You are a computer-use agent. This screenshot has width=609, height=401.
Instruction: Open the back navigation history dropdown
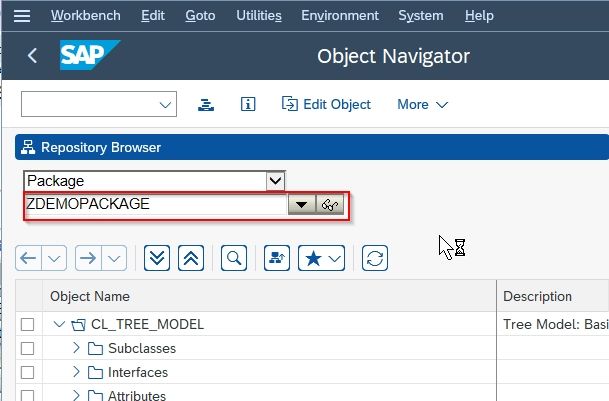54,258
